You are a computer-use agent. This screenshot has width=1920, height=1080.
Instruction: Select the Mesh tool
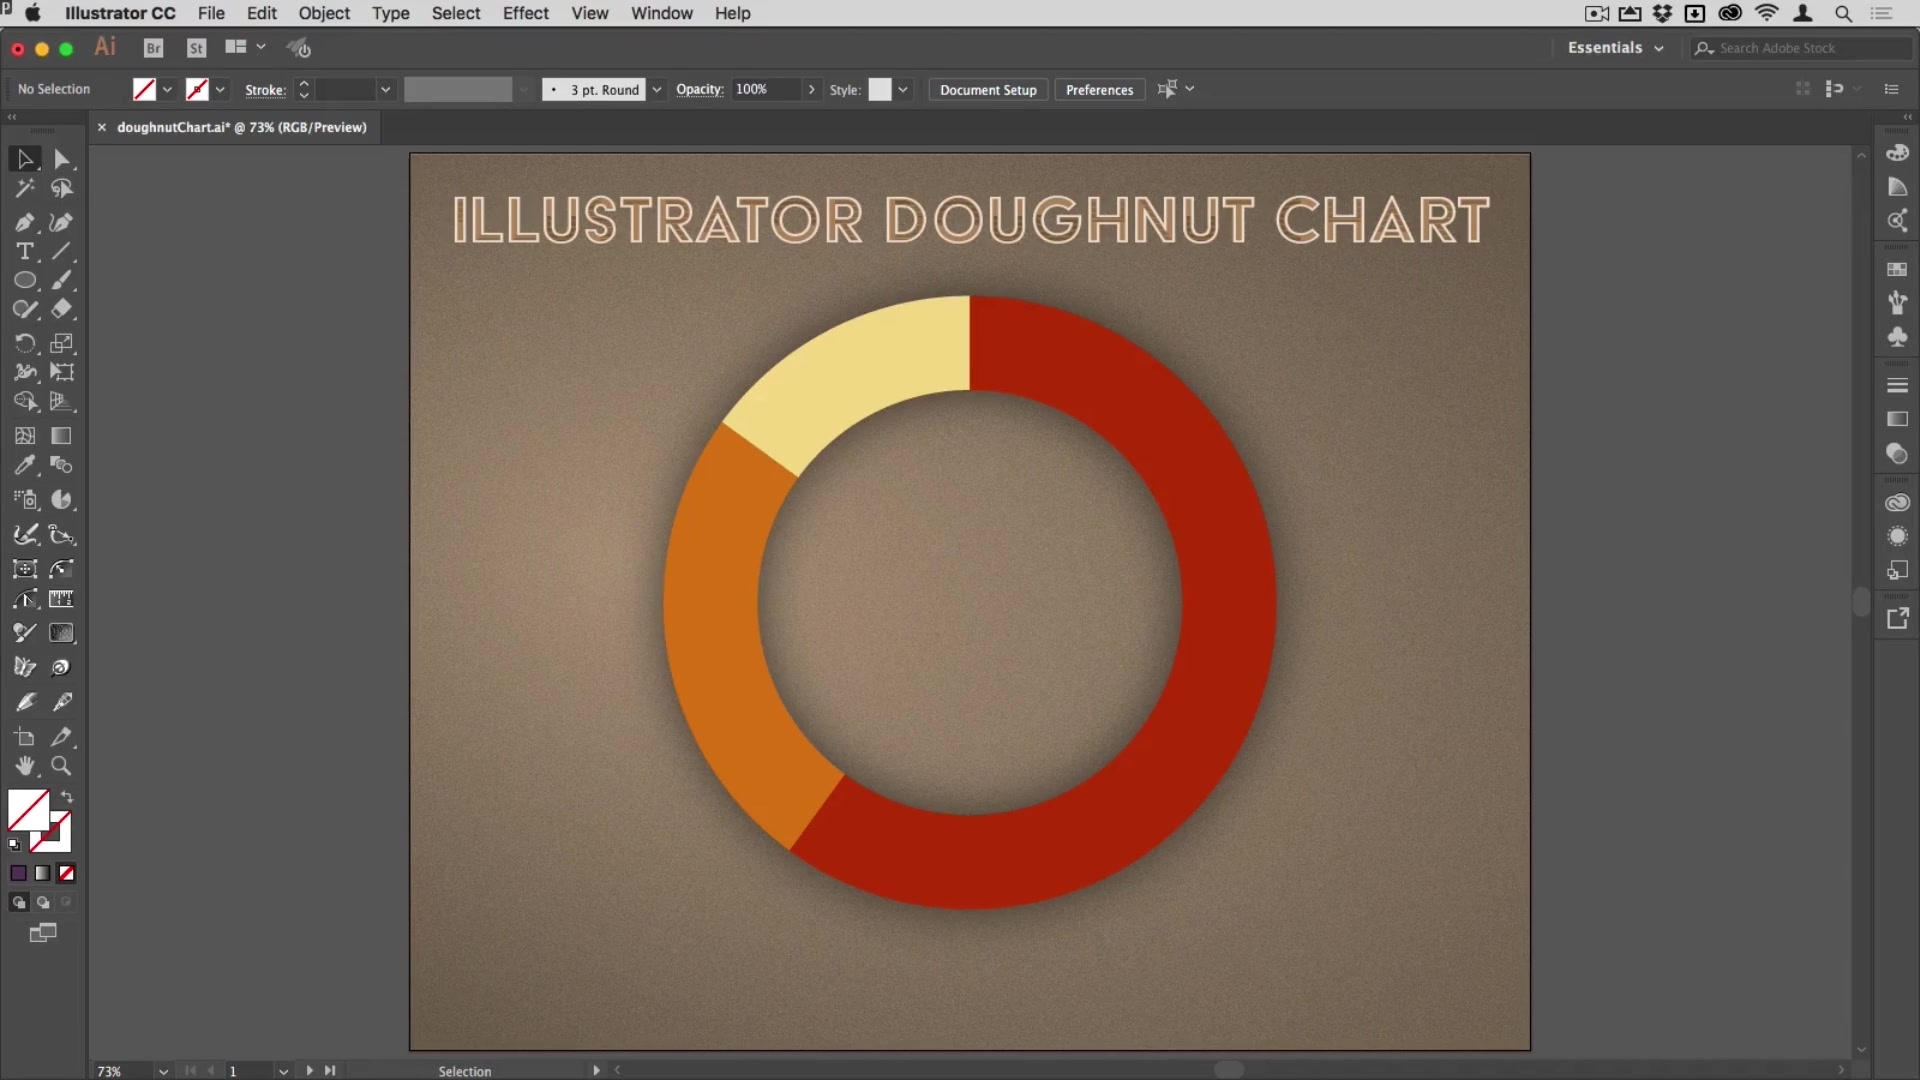[25, 436]
